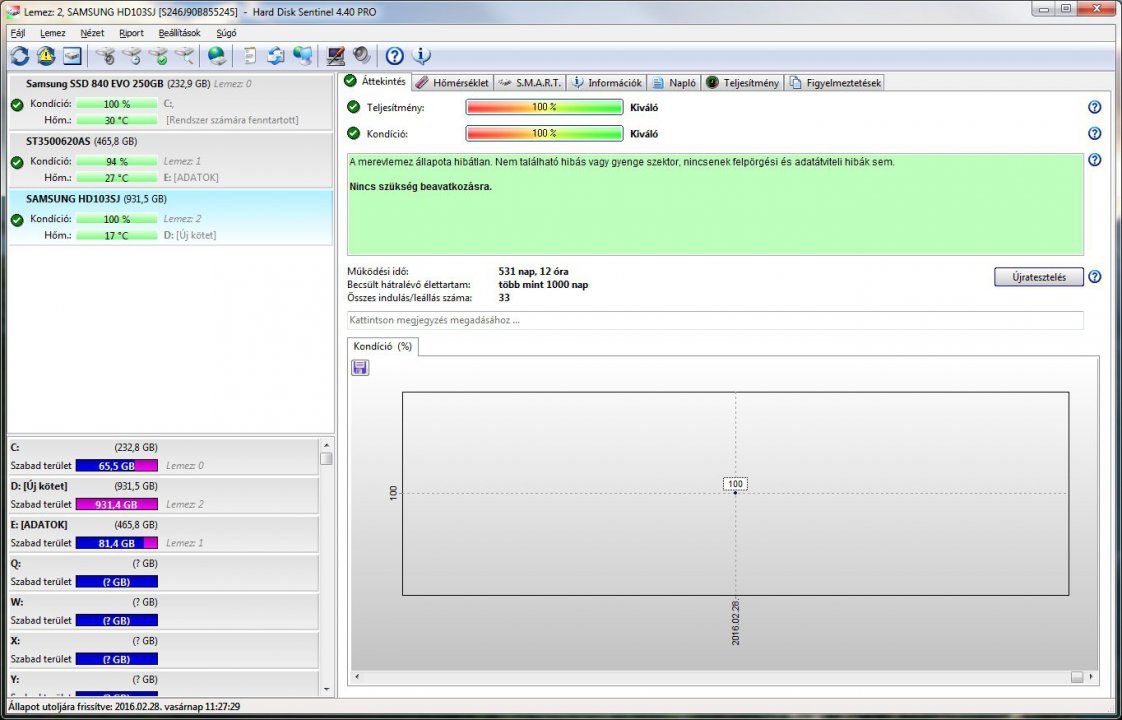Image resolution: width=1122 pixels, height=720 pixels.
Task: Click the report document toolbar icon
Action: (x=249, y=56)
